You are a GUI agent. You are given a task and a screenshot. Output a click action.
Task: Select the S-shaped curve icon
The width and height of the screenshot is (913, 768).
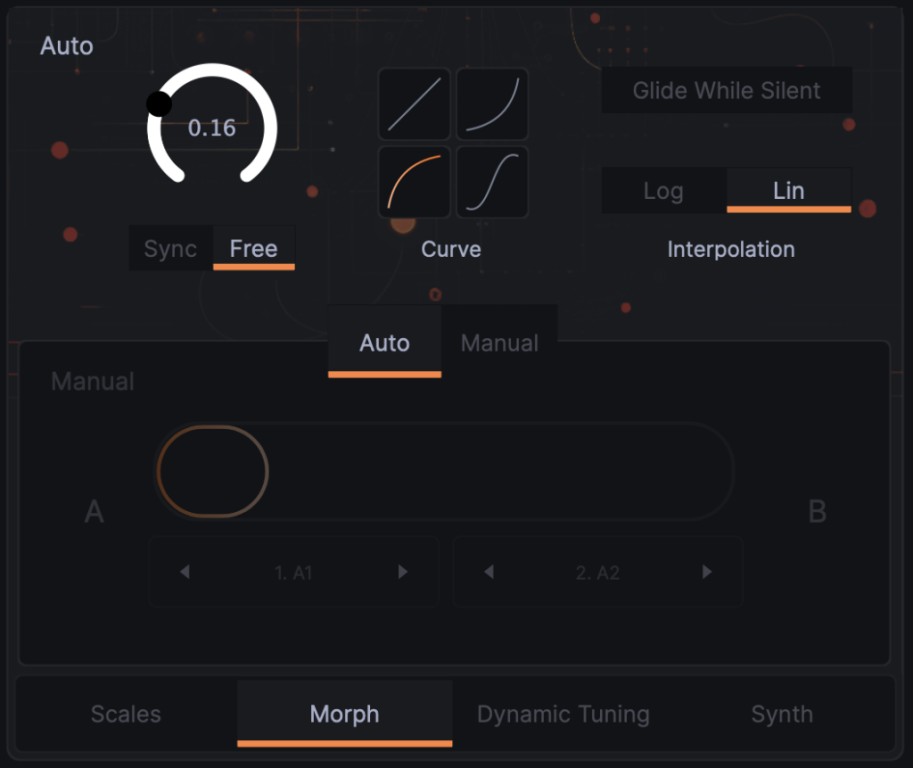(493, 182)
